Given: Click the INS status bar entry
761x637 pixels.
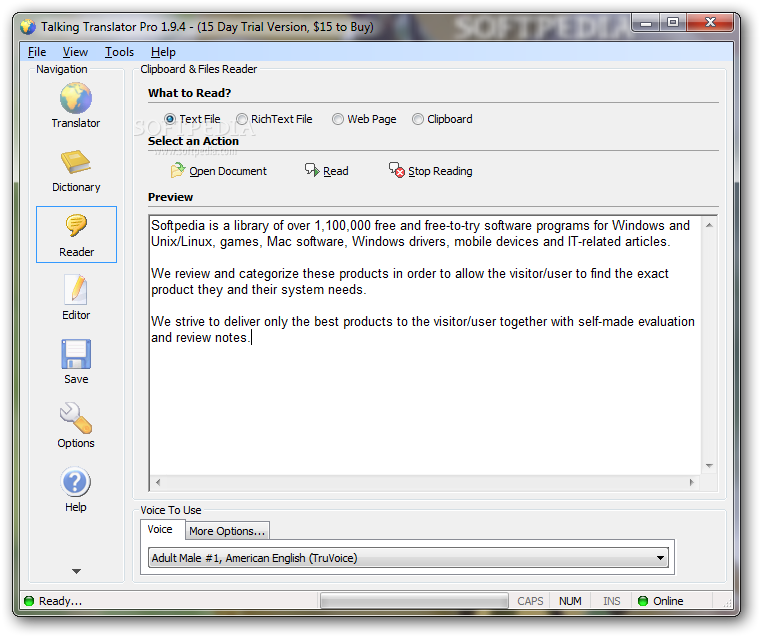Looking at the screenshot, I should coord(612,601).
